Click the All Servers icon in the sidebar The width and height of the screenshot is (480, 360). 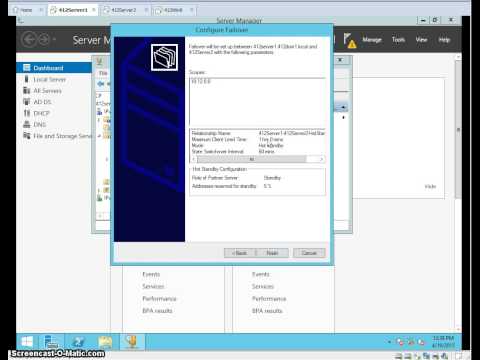pyautogui.click(x=27, y=90)
